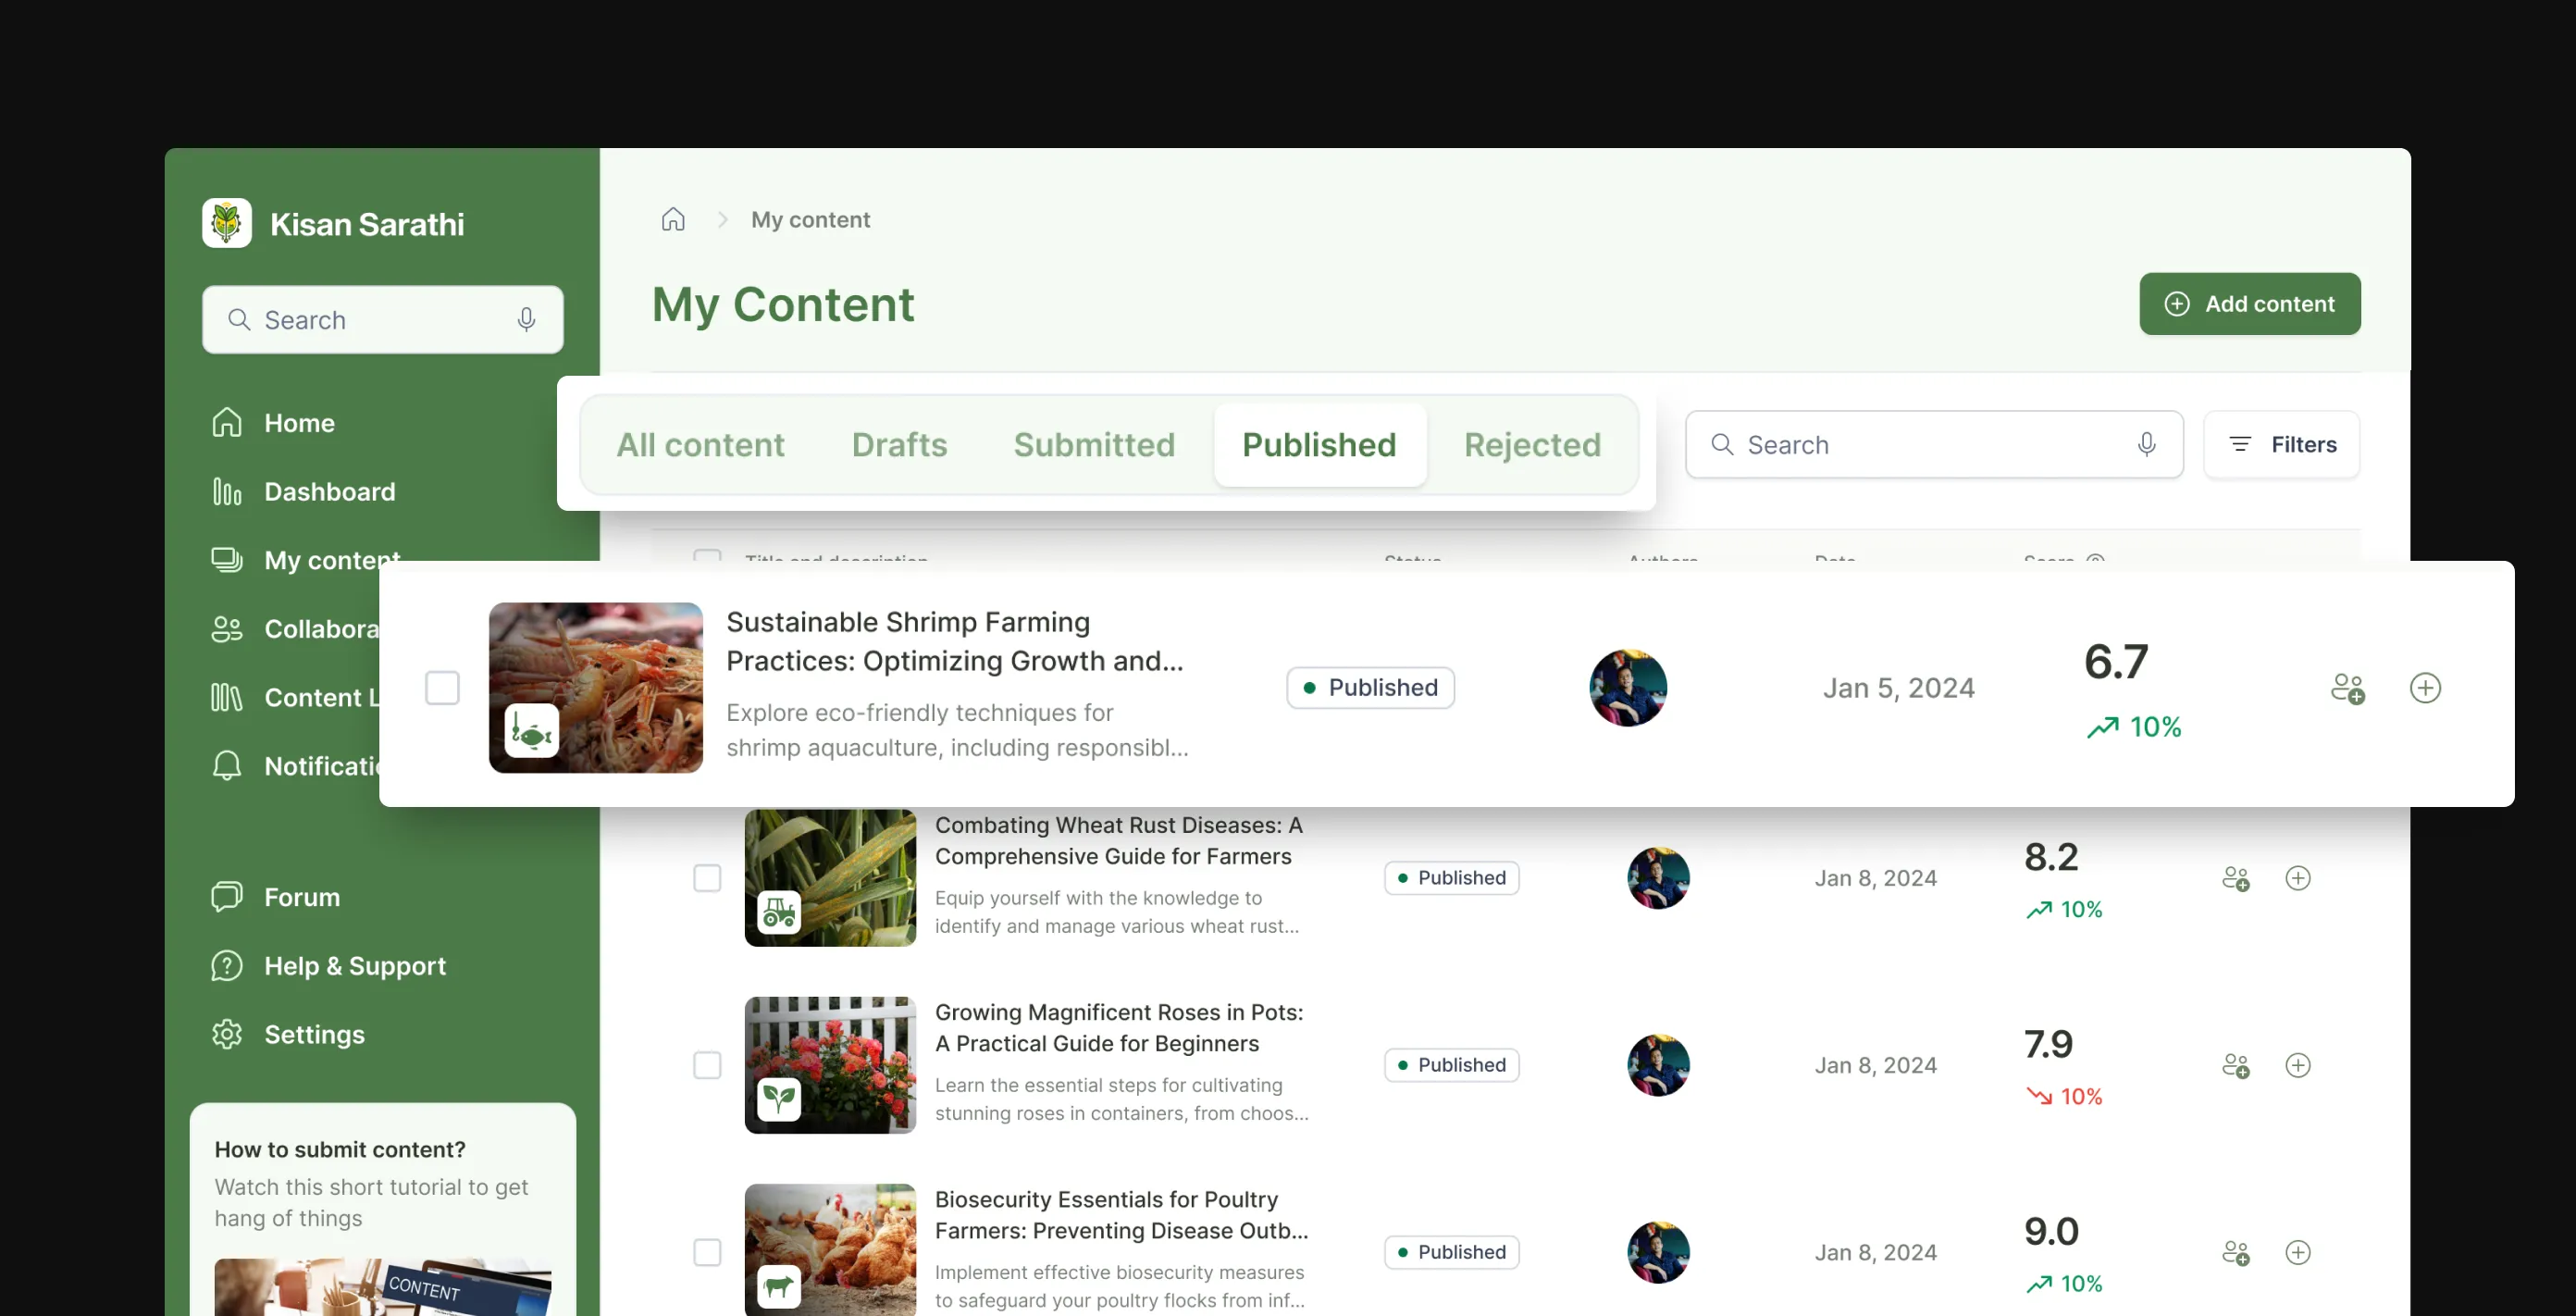Click the plus icon on Shrimp Farming row
The image size is (2576, 1316).
[x=2425, y=688]
